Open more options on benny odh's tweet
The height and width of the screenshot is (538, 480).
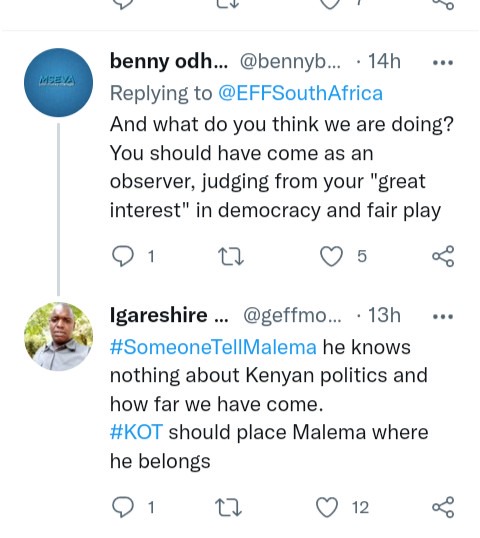pos(443,63)
